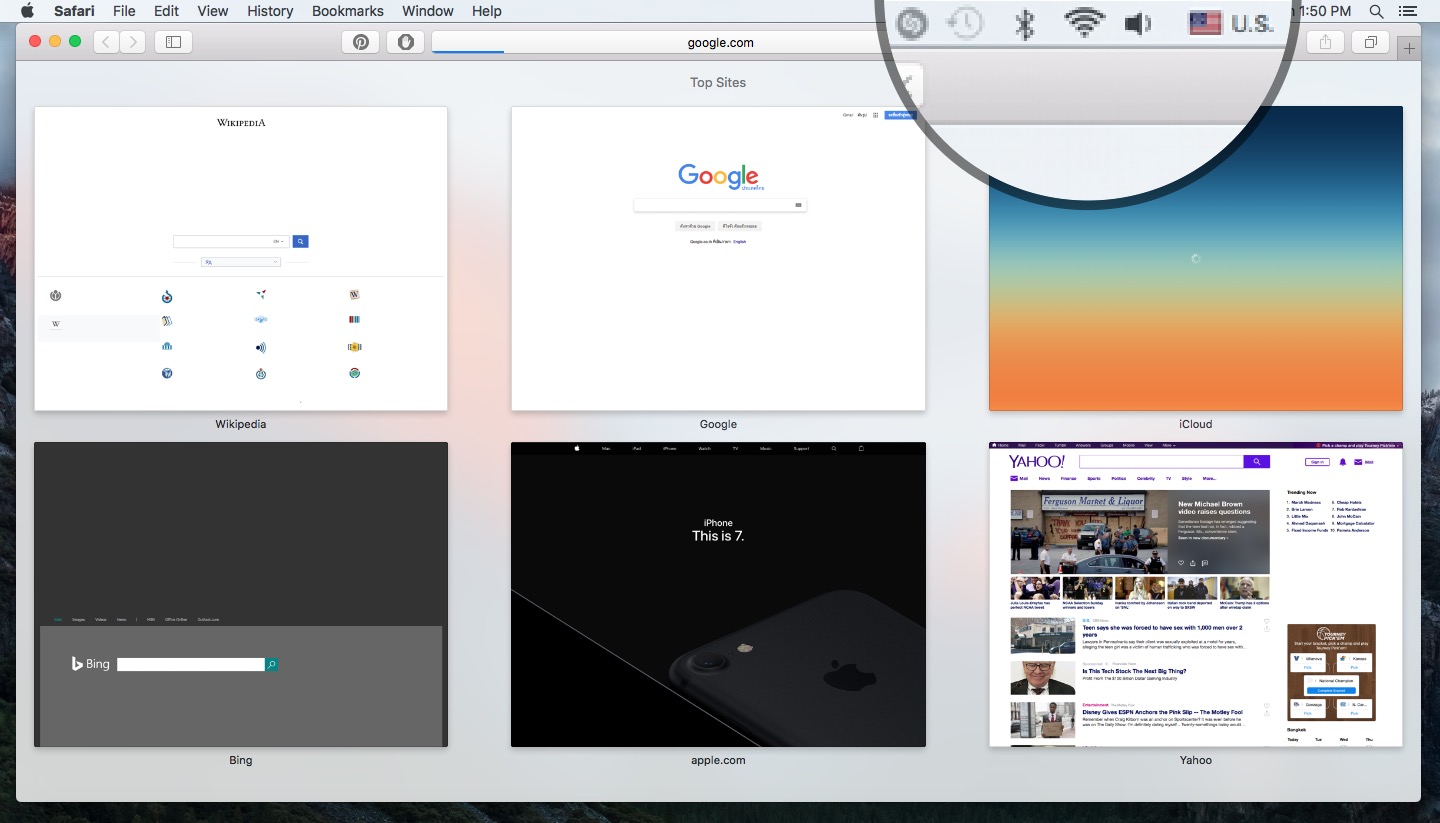Image resolution: width=1440 pixels, height=823 pixels.
Task: Go forward to the next page
Action: [x=133, y=42]
